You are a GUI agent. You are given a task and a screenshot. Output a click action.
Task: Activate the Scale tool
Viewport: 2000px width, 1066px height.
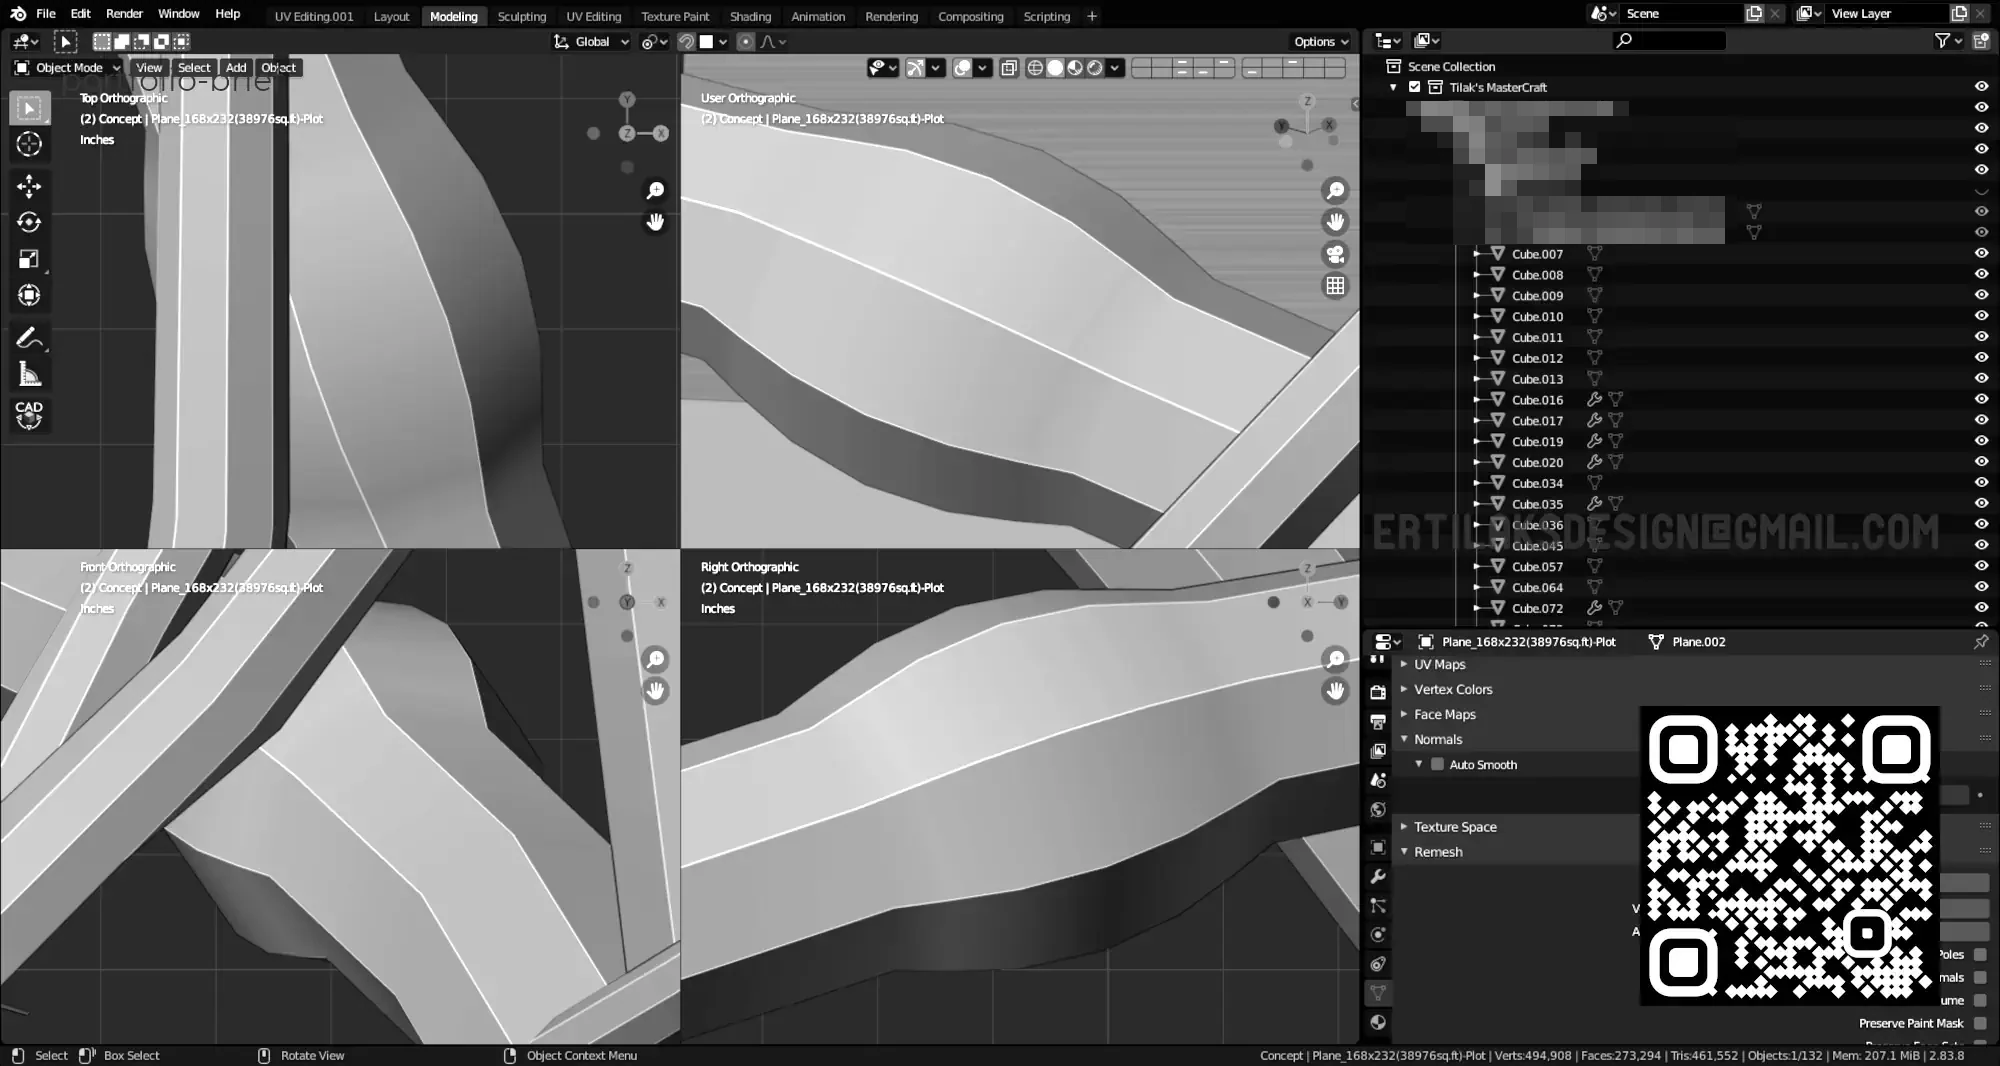pos(29,259)
